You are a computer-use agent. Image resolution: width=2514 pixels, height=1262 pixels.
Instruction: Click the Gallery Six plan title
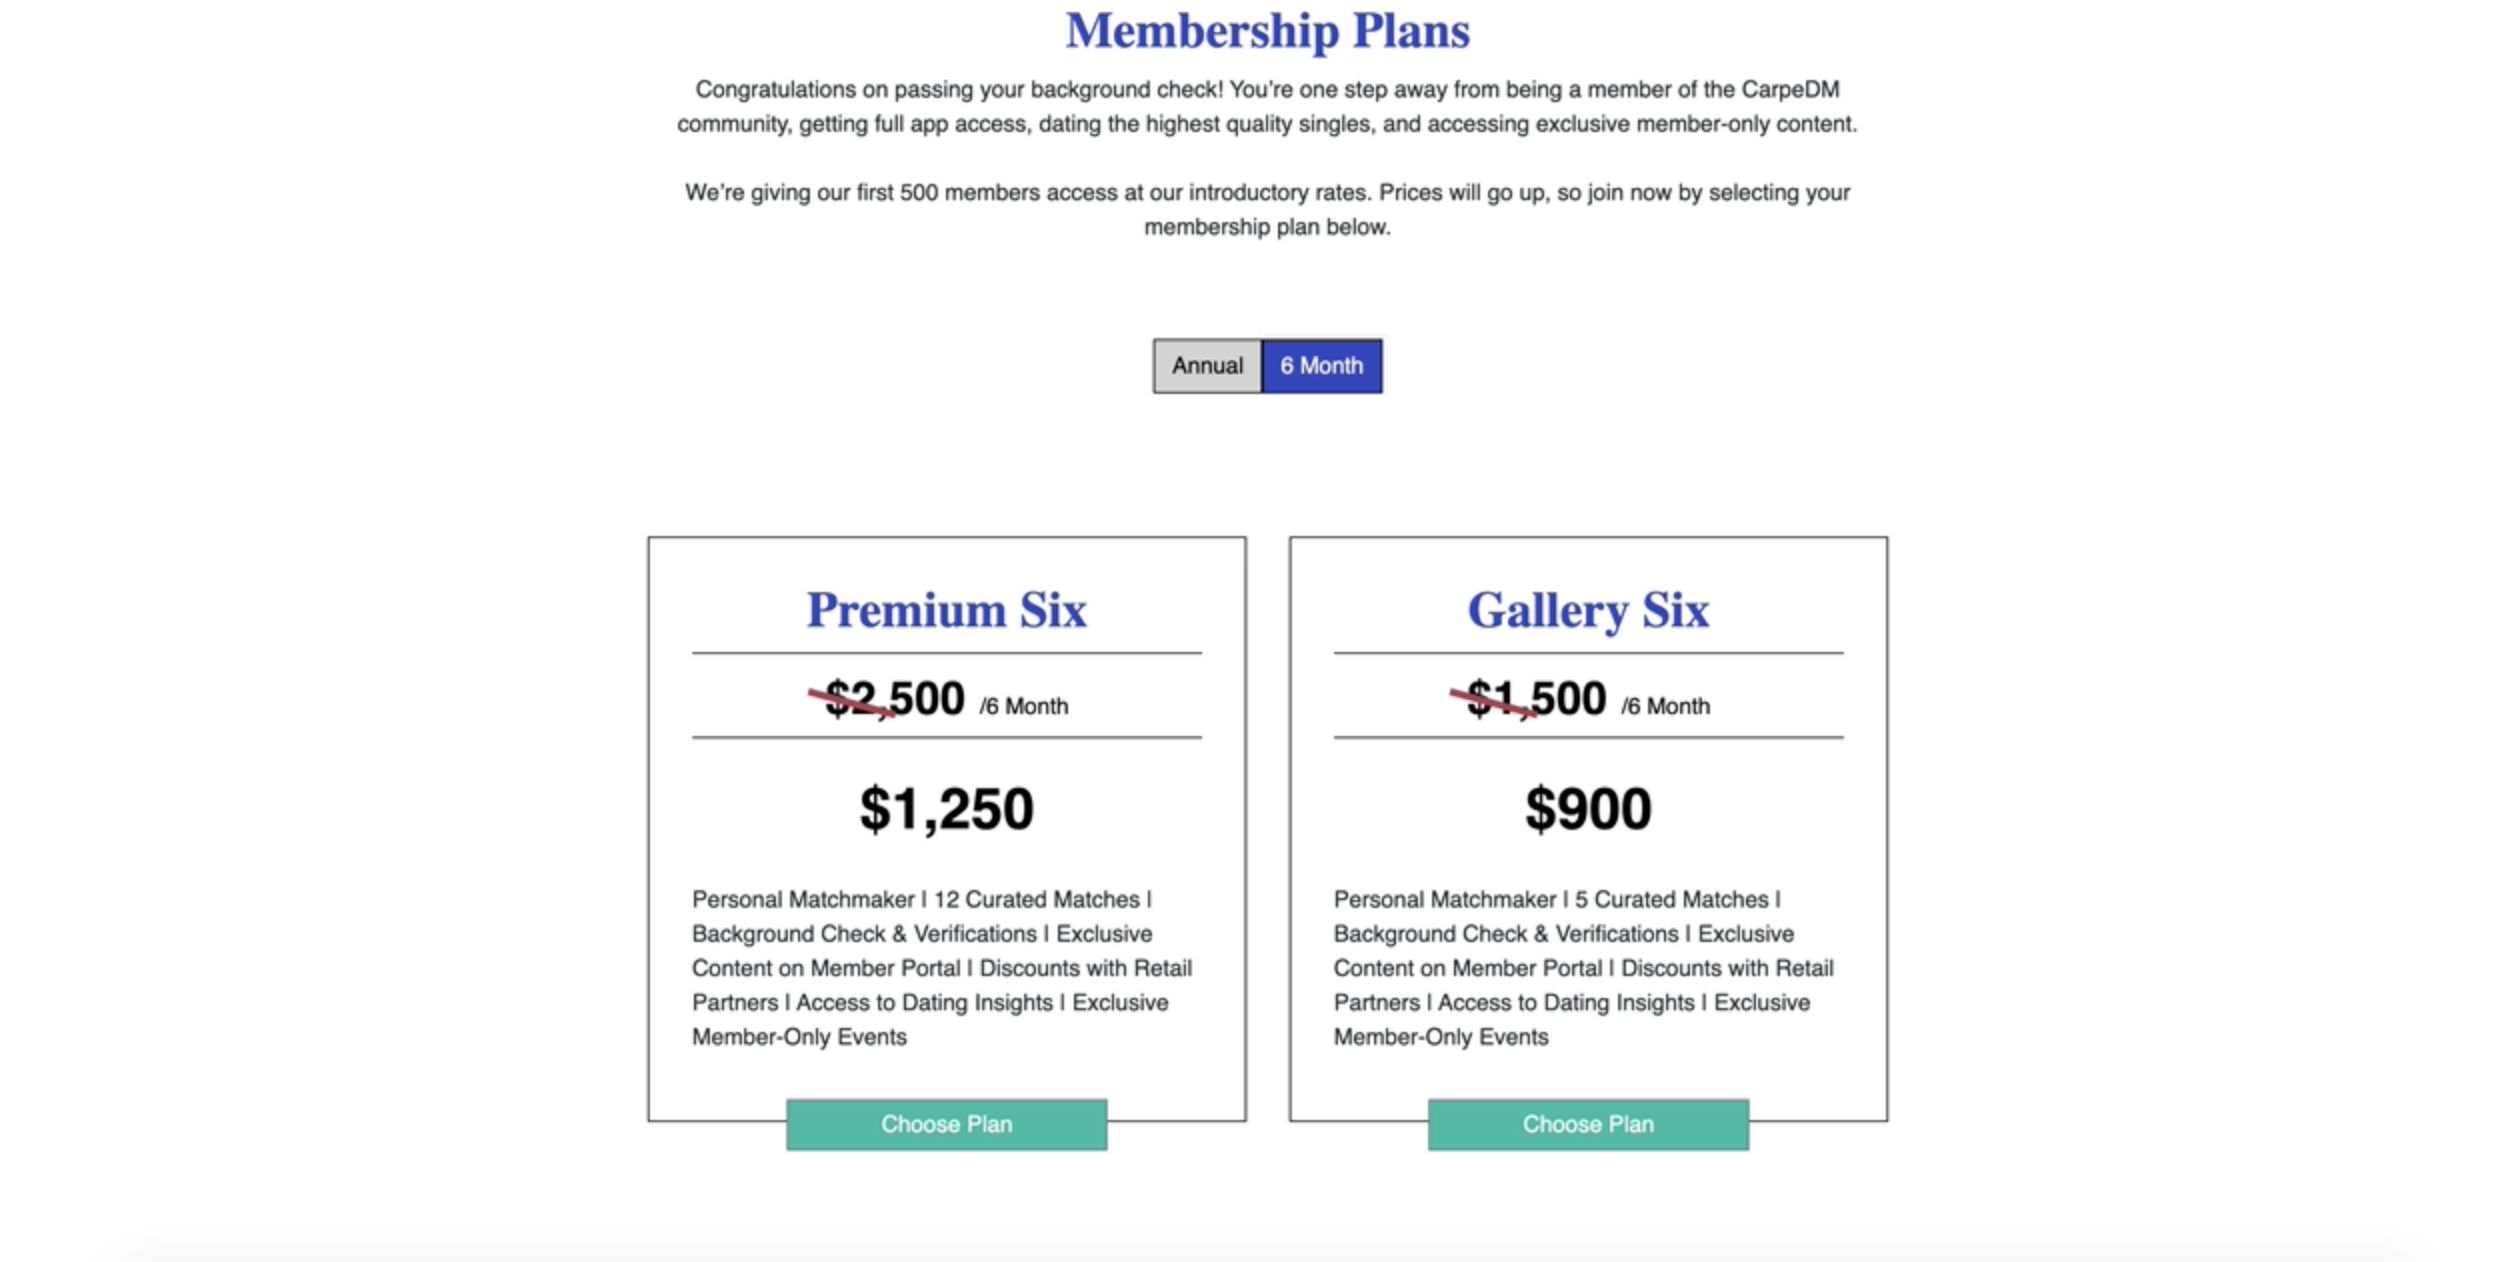pyautogui.click(x=1587, y=609)
